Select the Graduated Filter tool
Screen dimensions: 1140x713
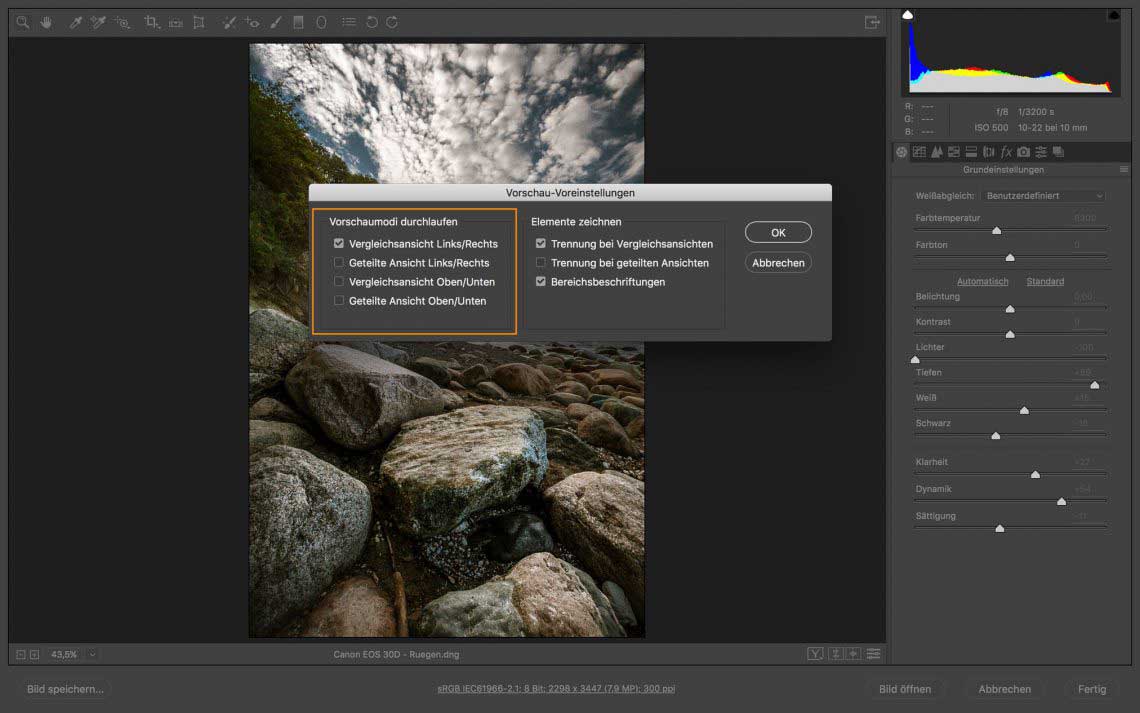[x=298, y=22]
